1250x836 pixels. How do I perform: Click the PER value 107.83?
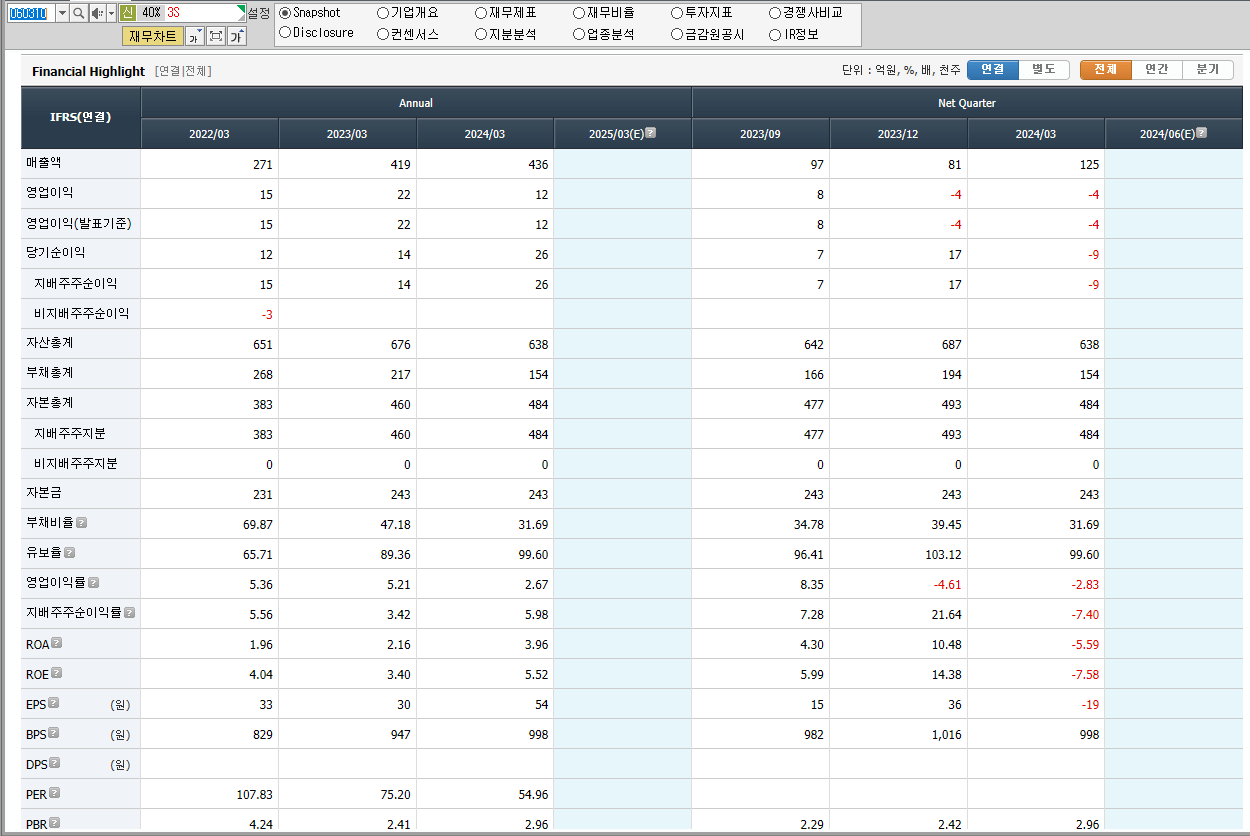coord(252,795)
